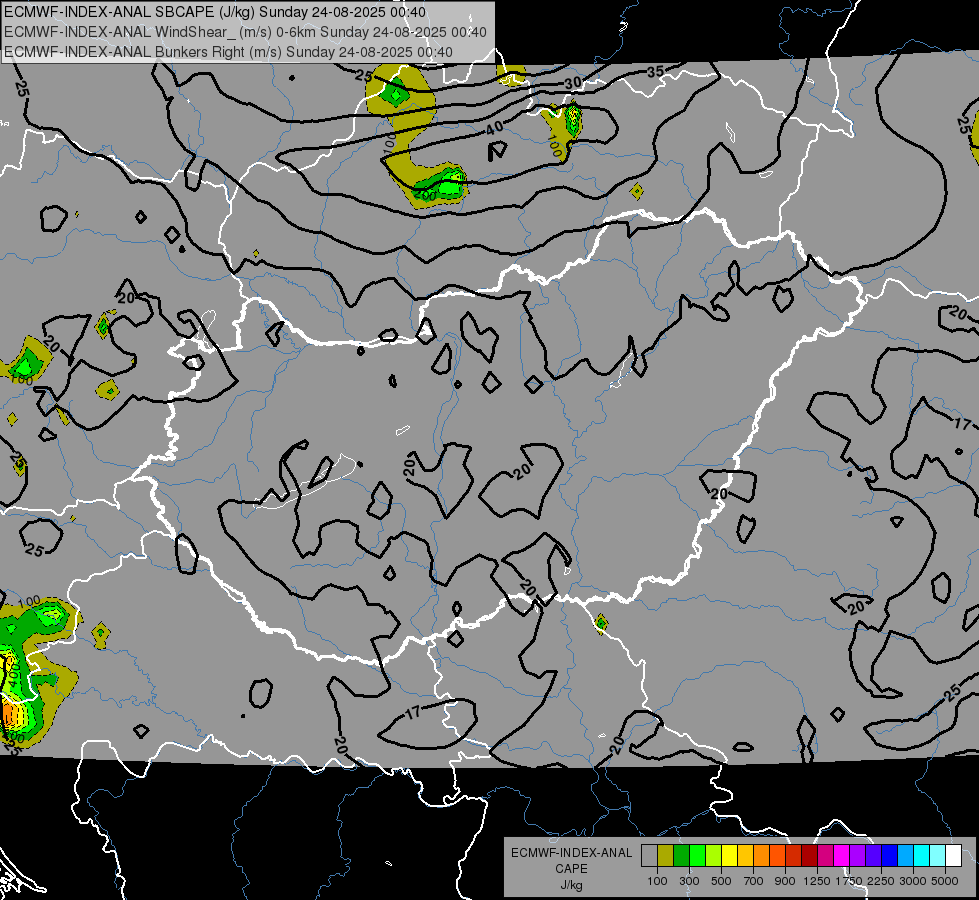
Task: Click the 2250 value under the color bar
Action: click(881, 881)
